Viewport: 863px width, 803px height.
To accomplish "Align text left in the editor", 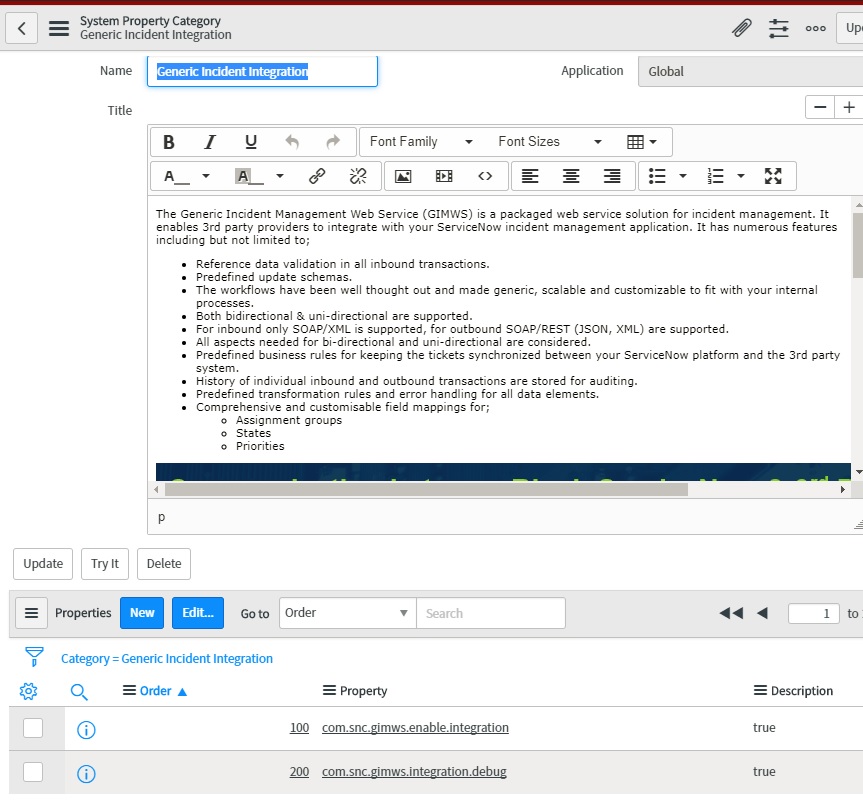I will (x=530, y=176).
